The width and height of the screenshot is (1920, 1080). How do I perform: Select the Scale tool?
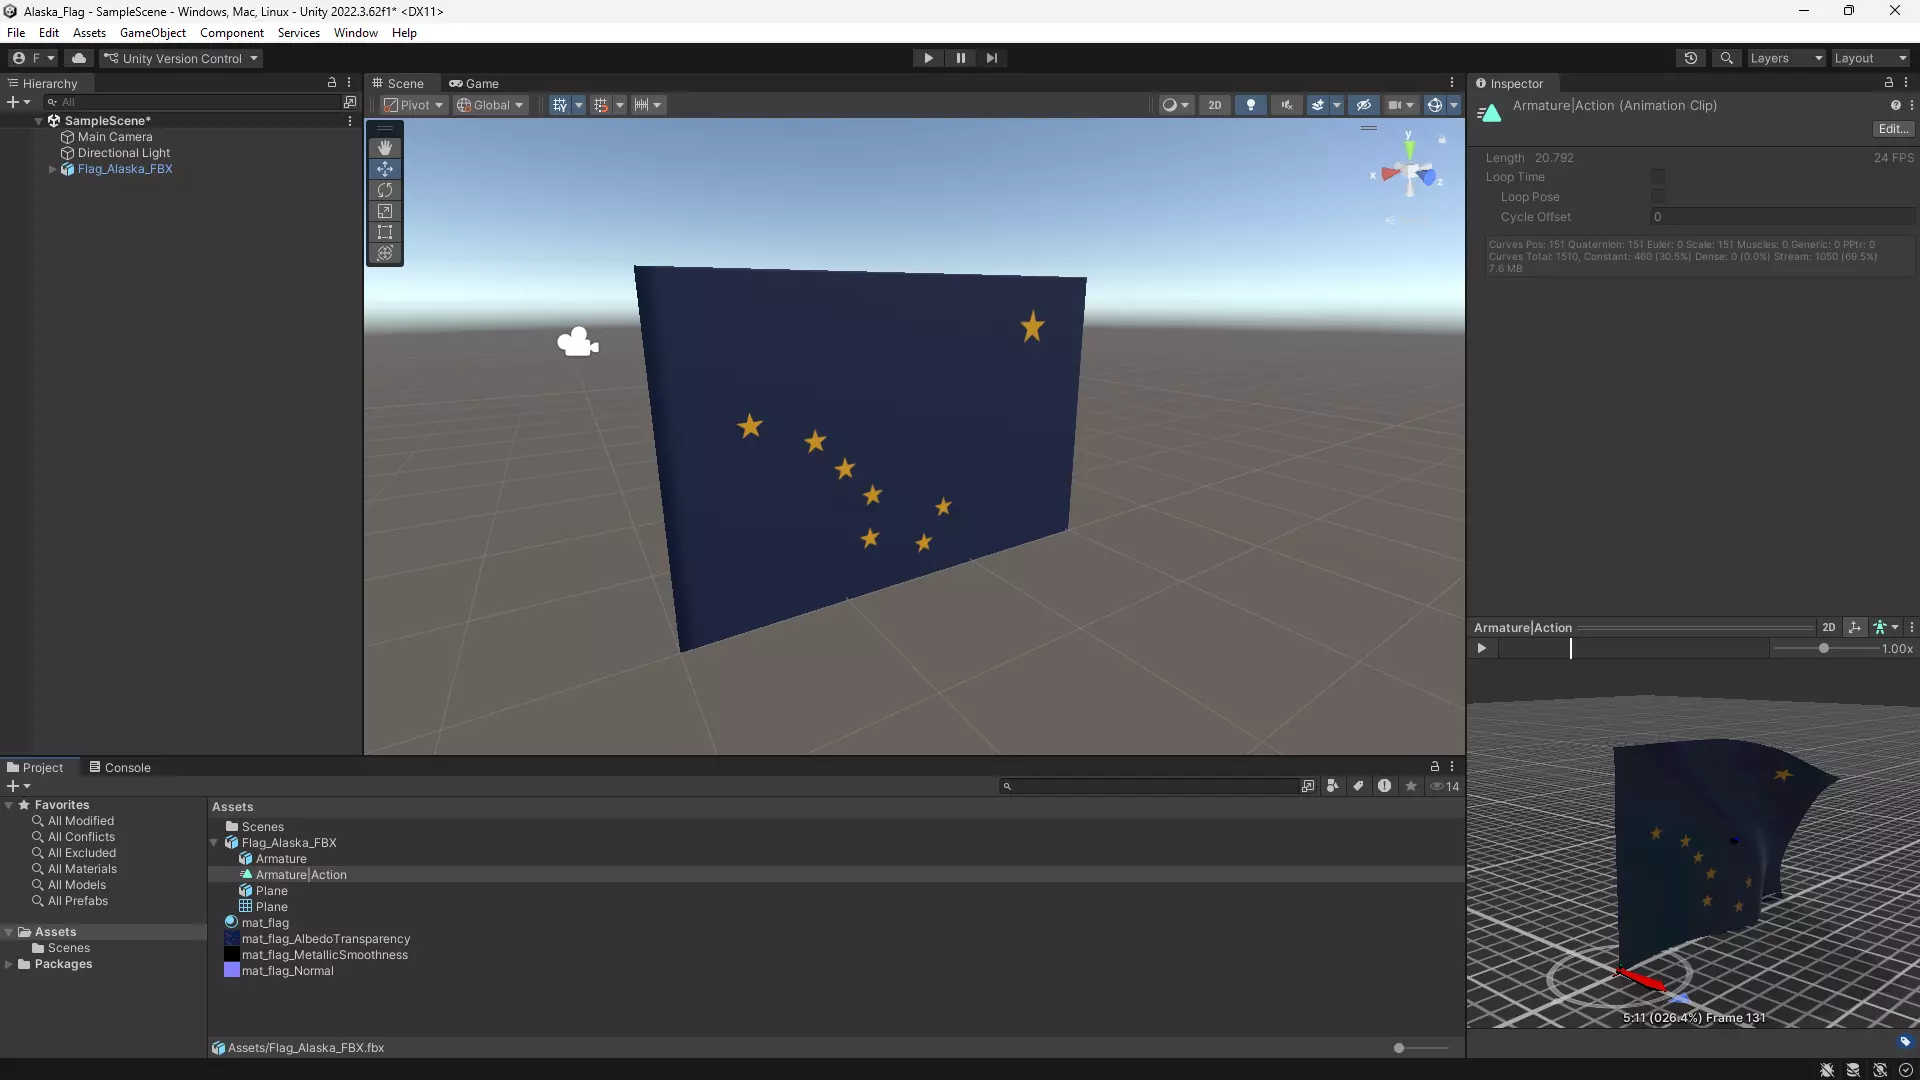tap(385, 211)
